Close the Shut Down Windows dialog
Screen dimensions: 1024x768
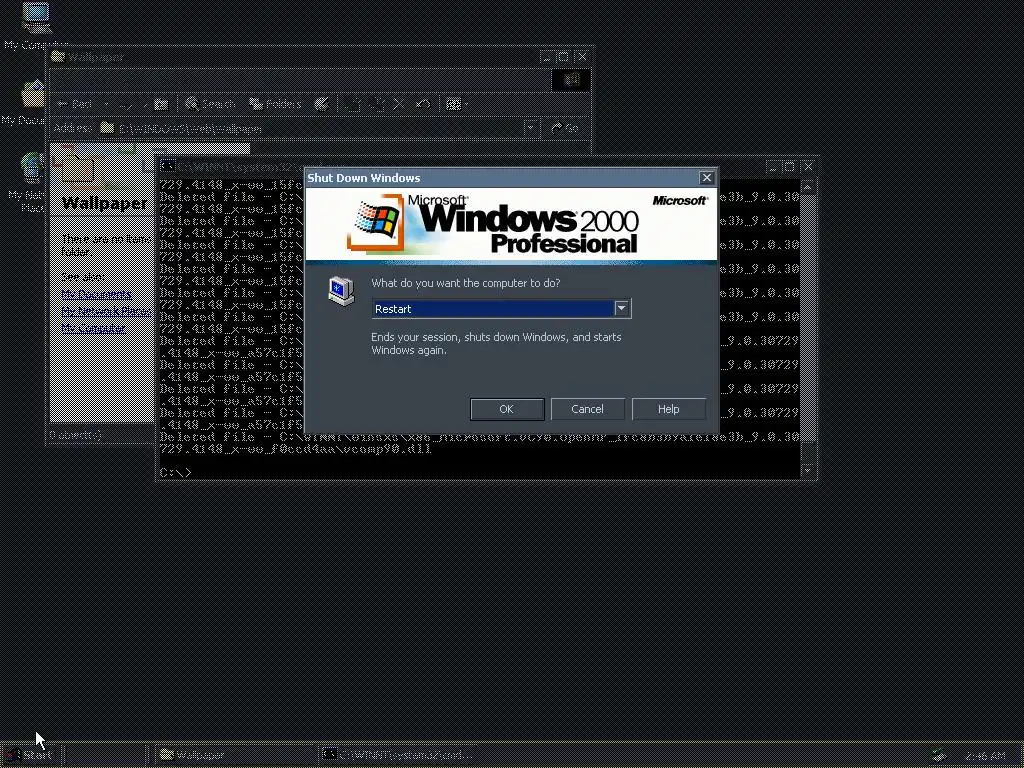[706, 178]
